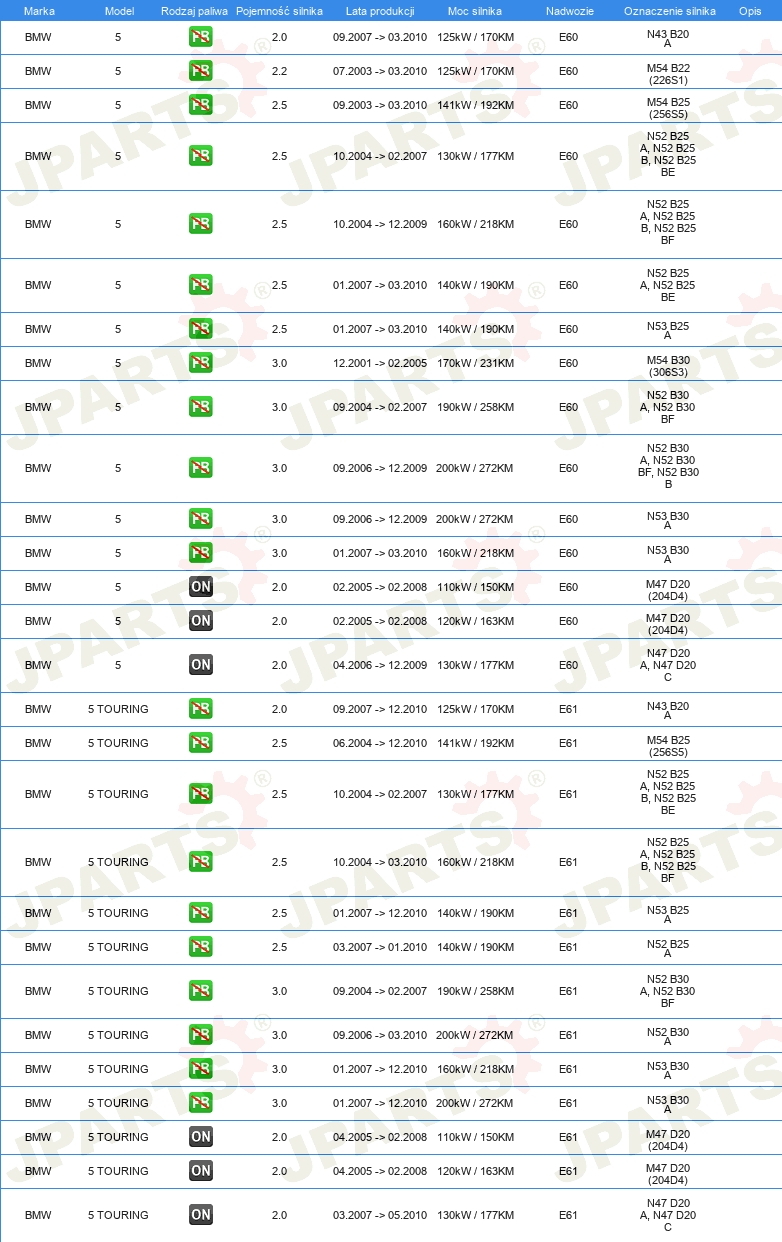Click the Opis column header

click(x=749, y=11)
